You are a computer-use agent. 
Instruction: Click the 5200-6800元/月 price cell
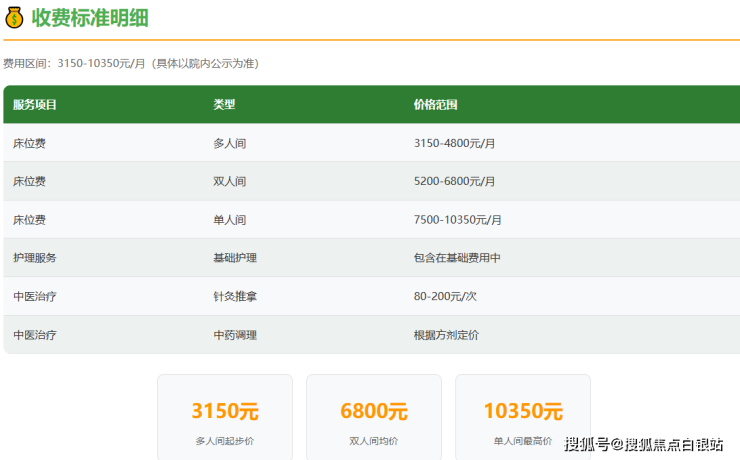pos(454,181)
